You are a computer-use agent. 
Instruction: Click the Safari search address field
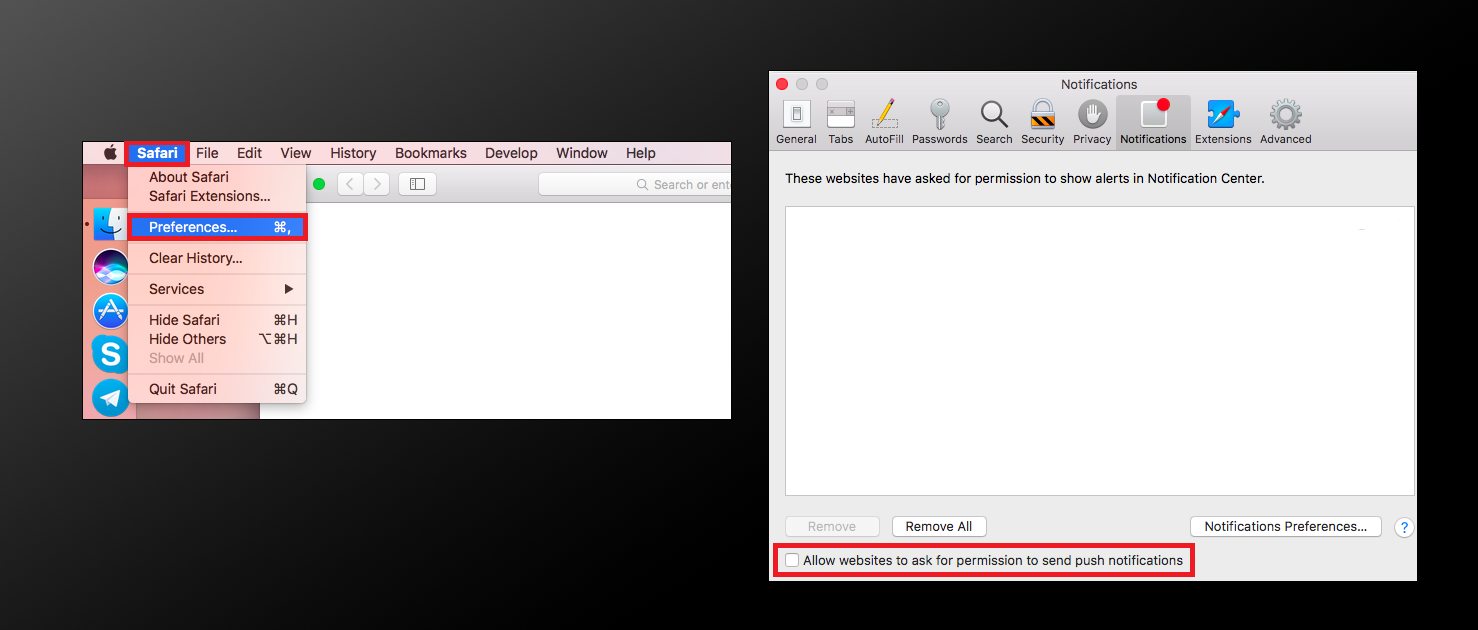[635, 184]
